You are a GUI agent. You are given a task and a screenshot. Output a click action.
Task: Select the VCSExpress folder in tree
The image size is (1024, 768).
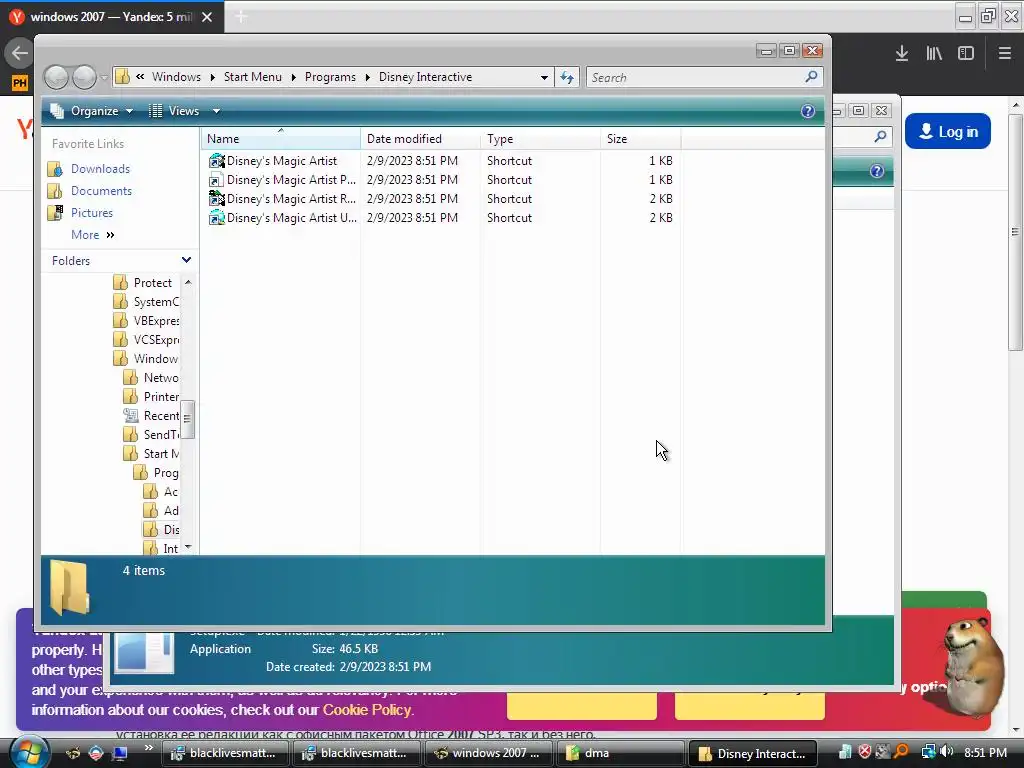(146, 340)
